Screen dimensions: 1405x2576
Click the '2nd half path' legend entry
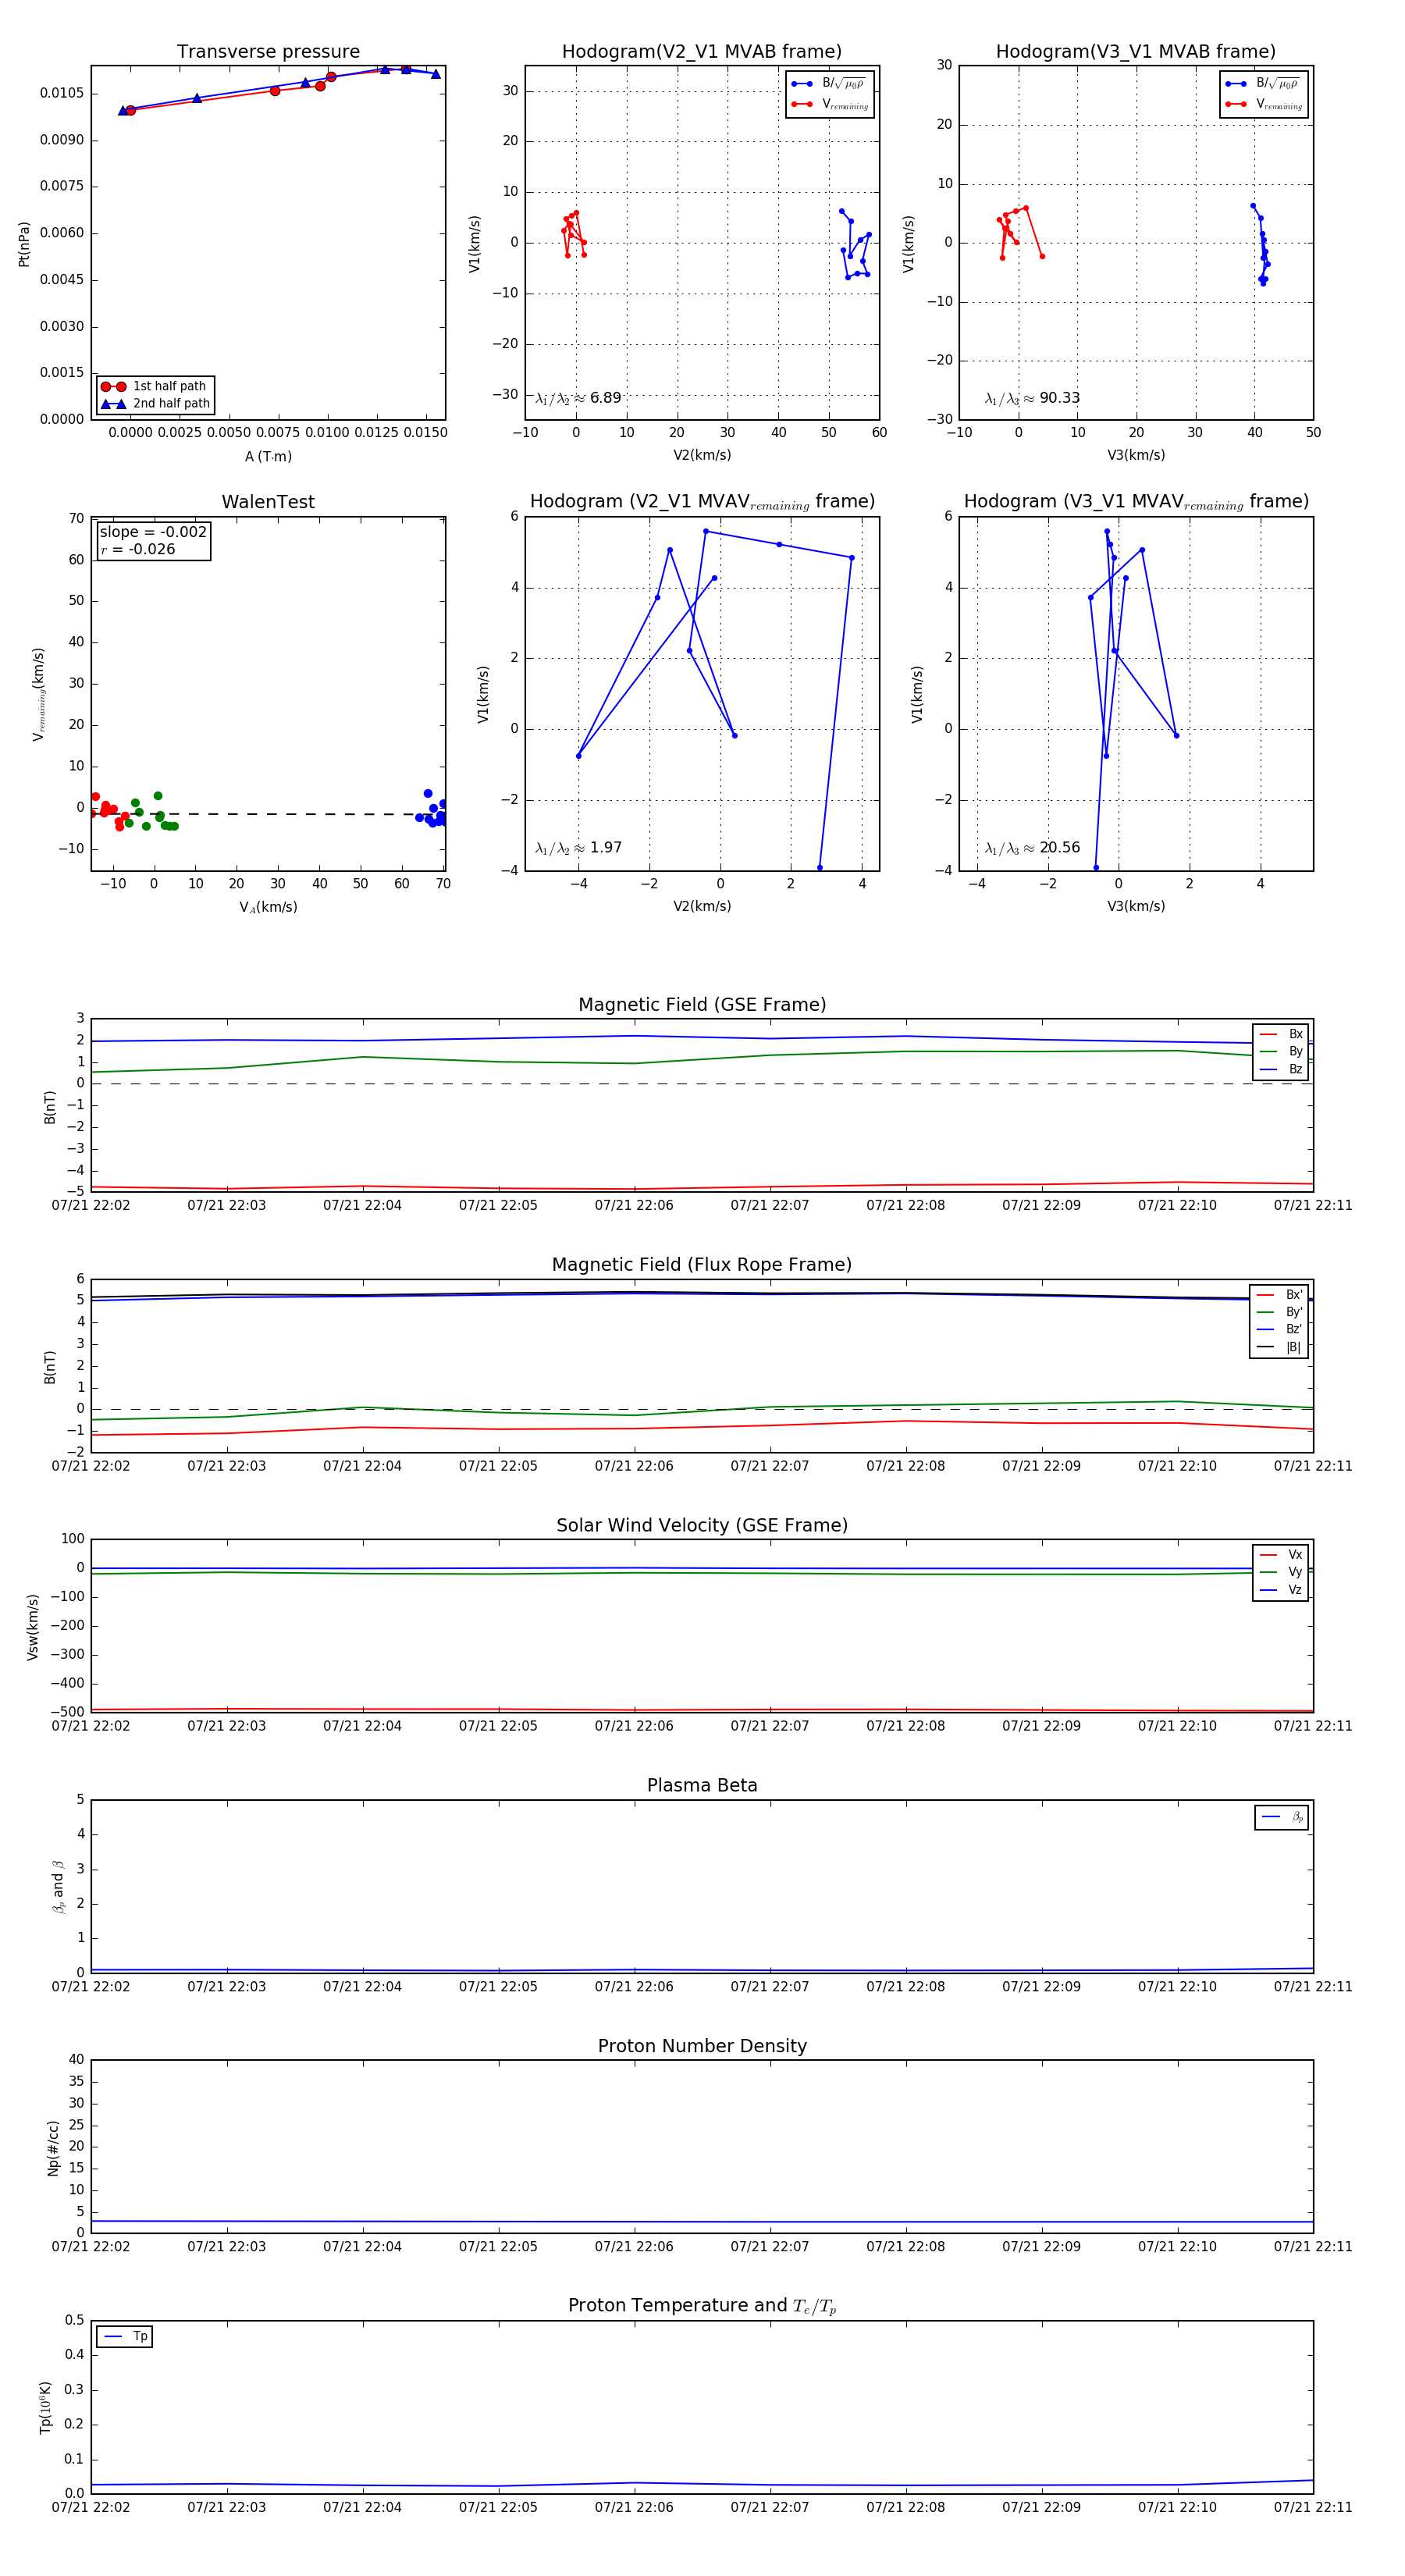155,404
